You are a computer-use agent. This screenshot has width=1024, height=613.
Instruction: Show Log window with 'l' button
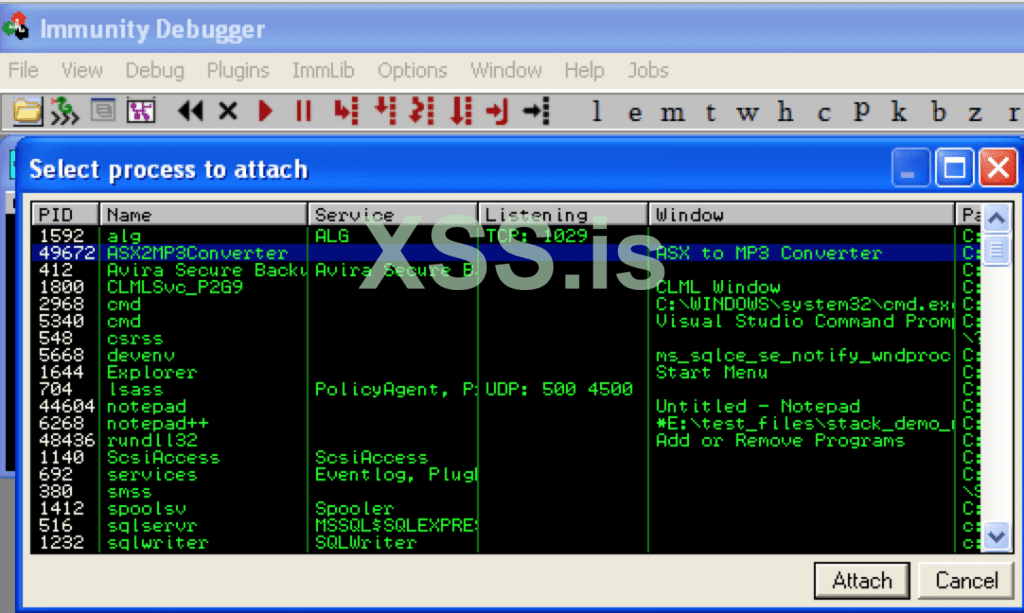pyautogui.click(x=596, y=112)
